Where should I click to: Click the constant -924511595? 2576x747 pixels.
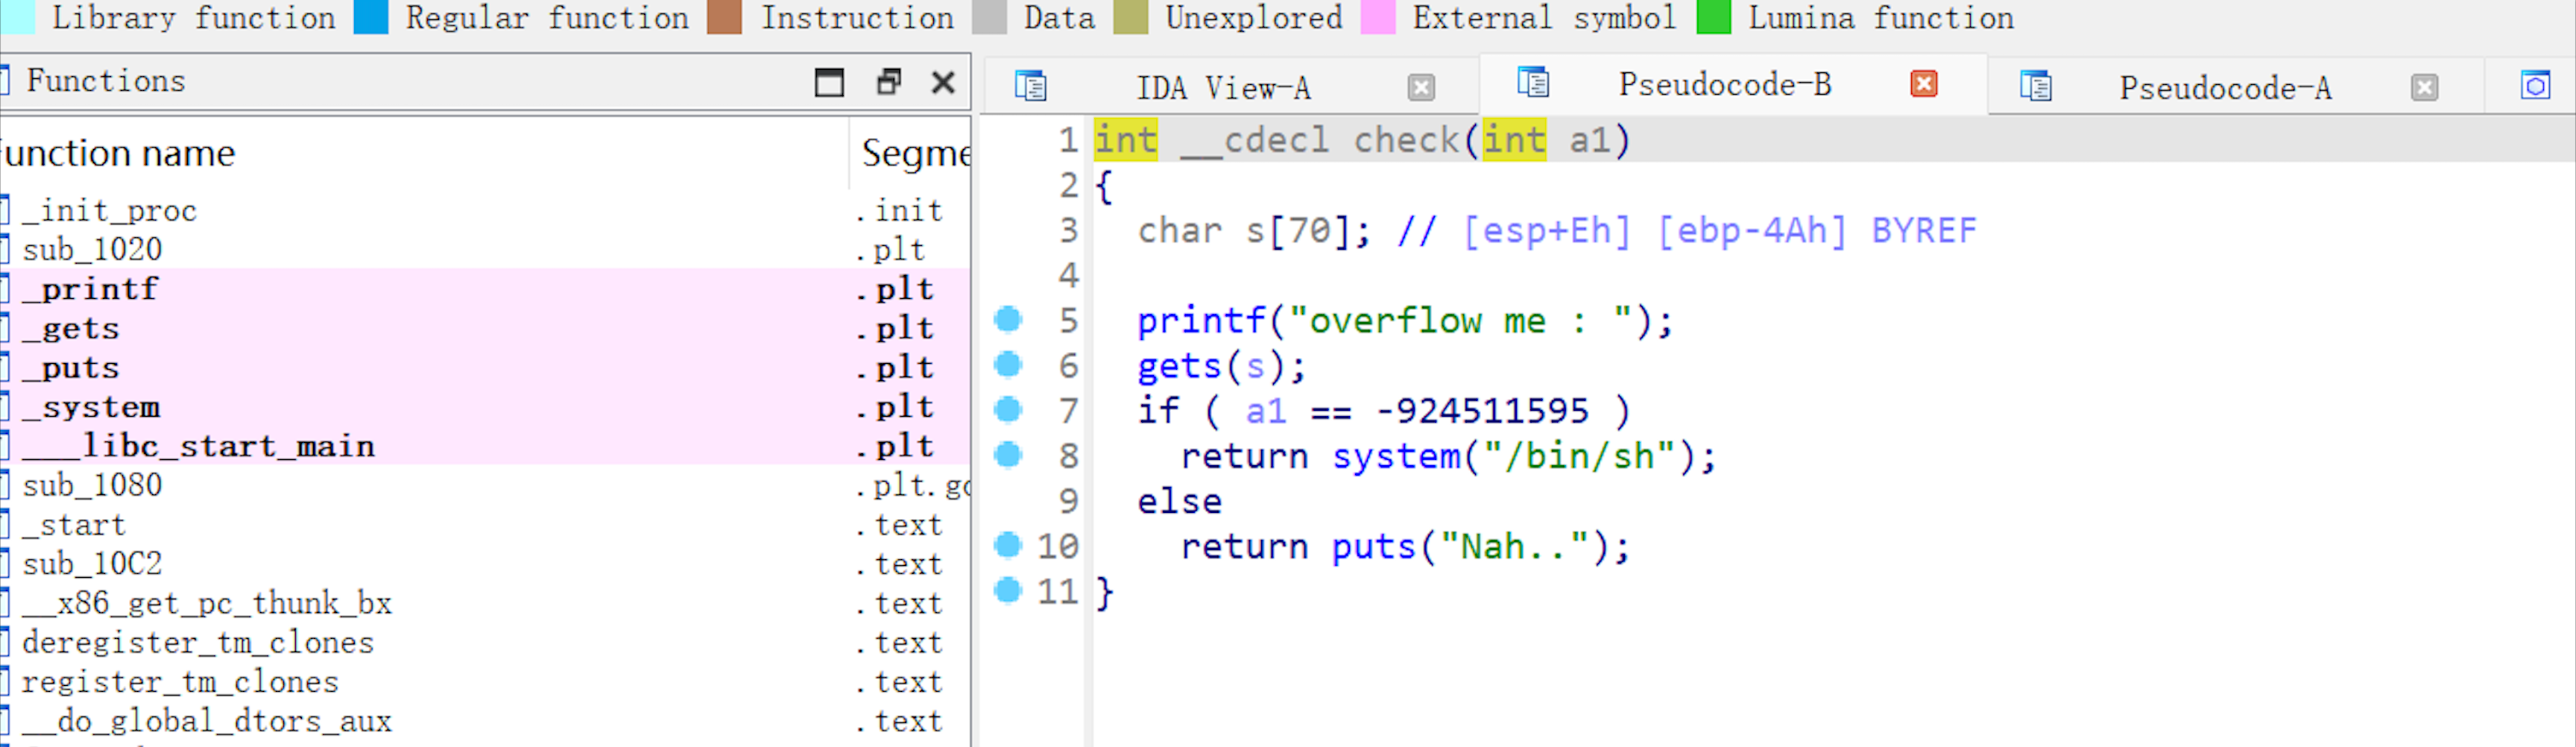click(1482, 411)
